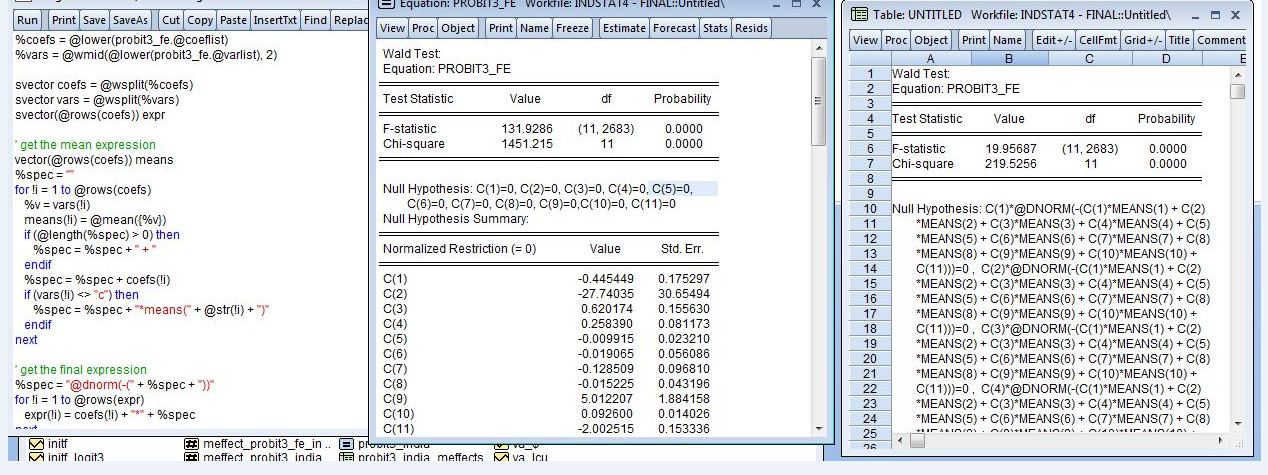Open Proc menu in PROBIT3_FE equation window
This screenshot has height=475, width=1268.
pos(424,28)
